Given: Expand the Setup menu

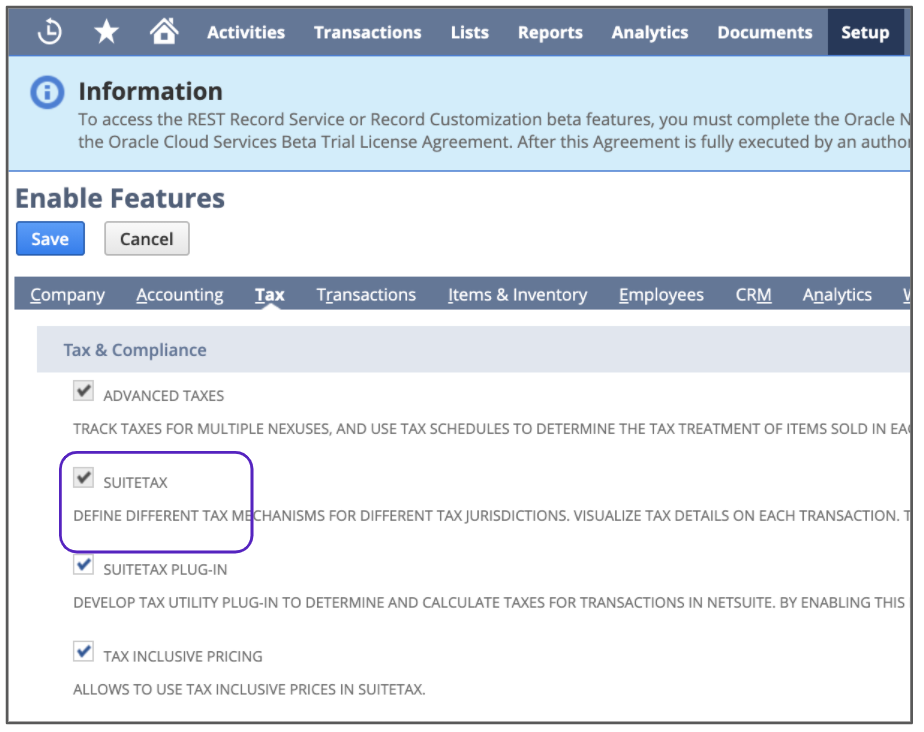Looking at the screenshot, I should (864, 33).
